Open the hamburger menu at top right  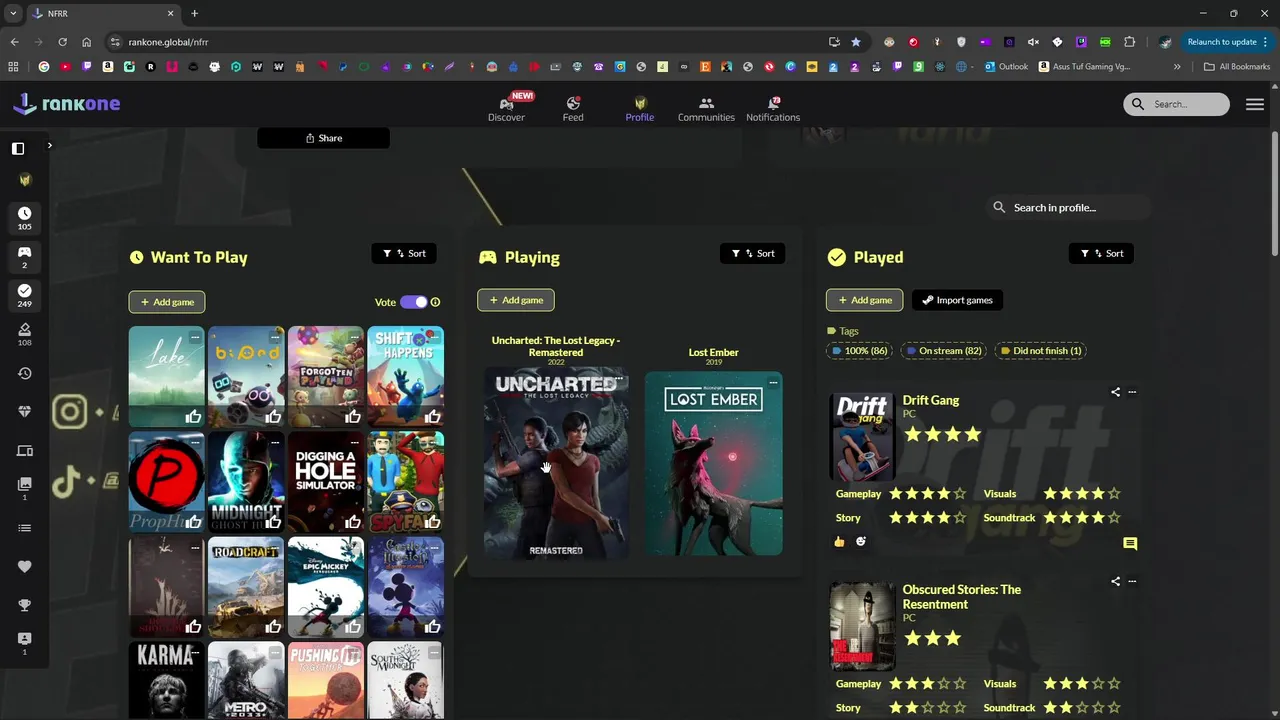pos(1255,104)
